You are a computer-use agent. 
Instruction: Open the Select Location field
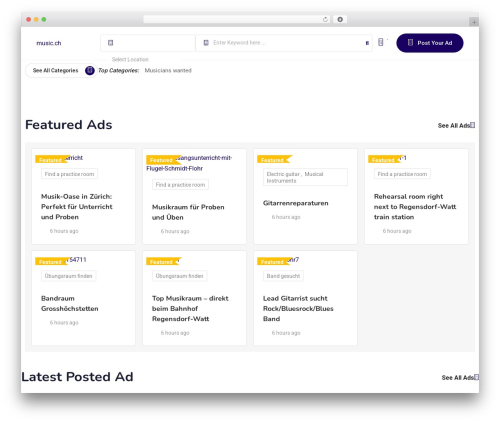pyautogui.click(x=148, y=43)
